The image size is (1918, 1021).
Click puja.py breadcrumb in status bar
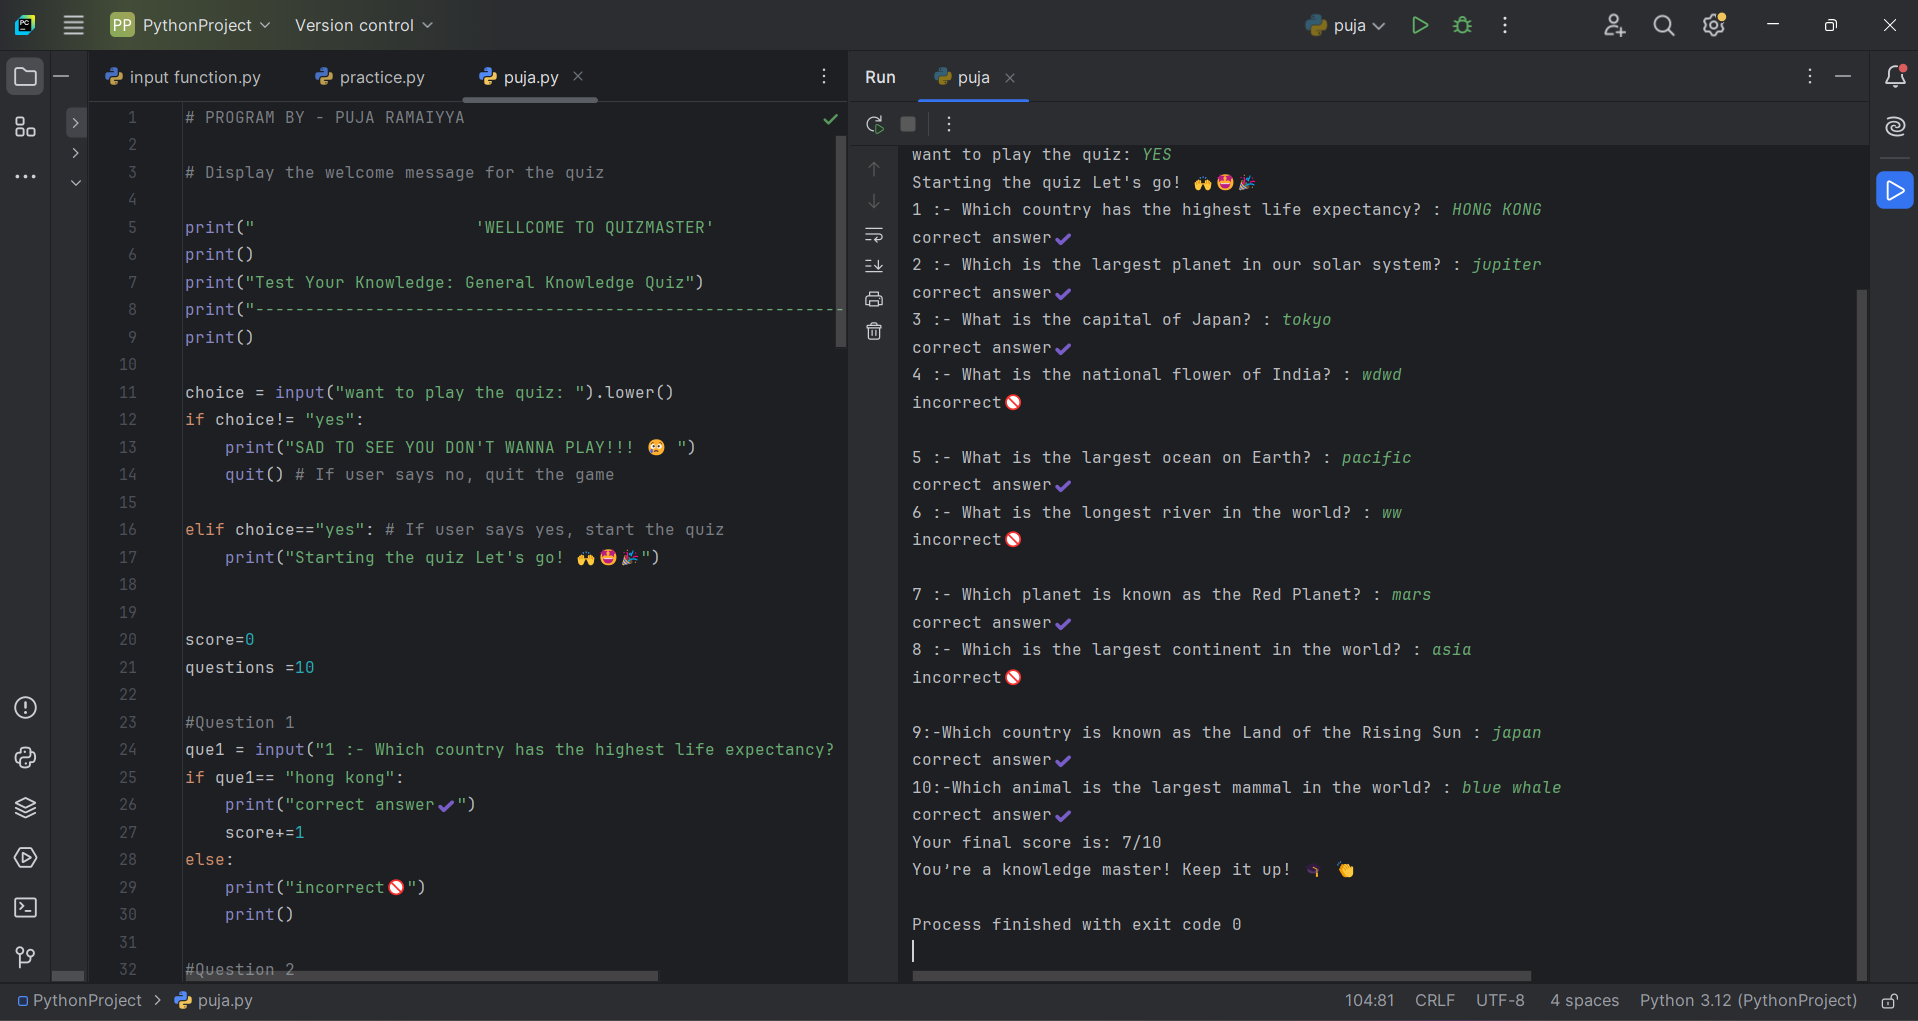coord(214,1001)
